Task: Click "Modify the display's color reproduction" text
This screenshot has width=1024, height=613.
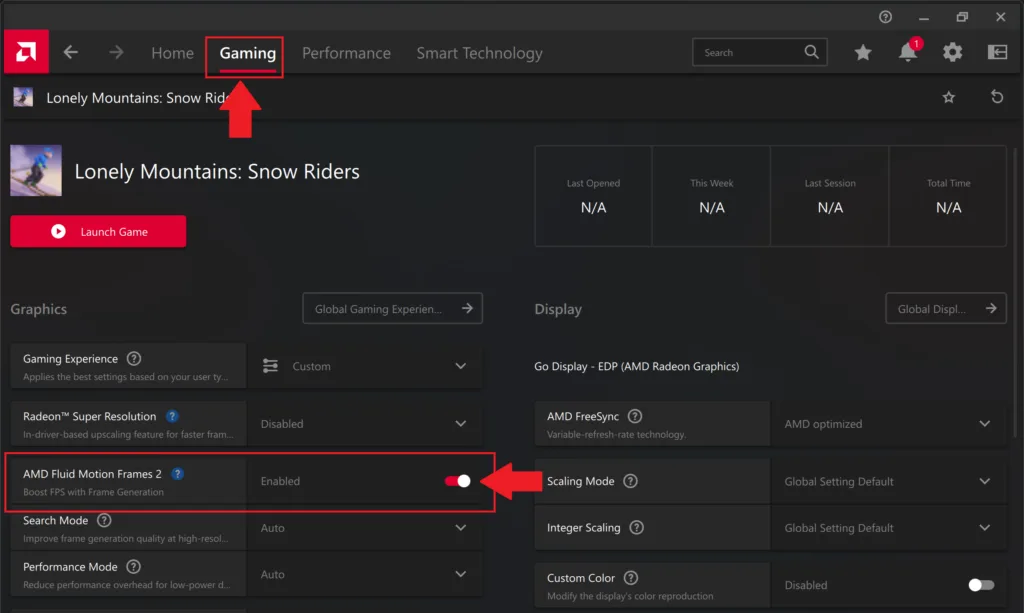Action: coord(630,596)
